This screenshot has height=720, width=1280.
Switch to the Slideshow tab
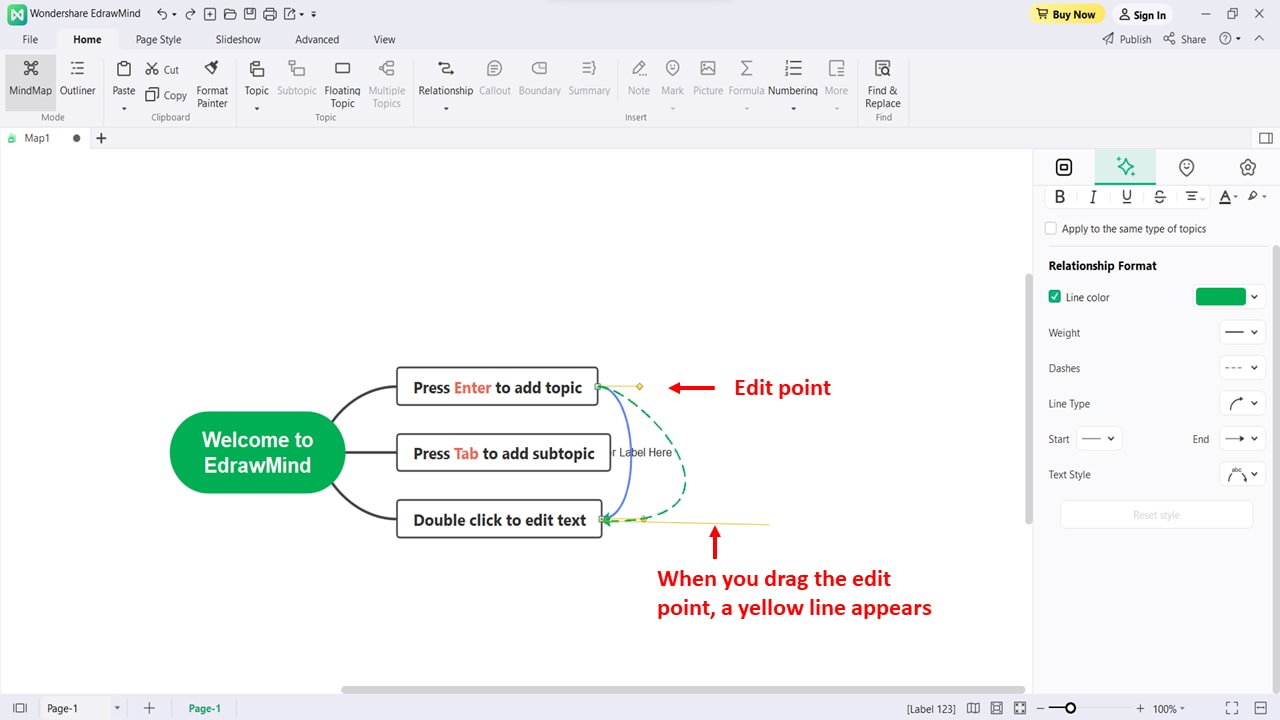click(x=238, y=39)
